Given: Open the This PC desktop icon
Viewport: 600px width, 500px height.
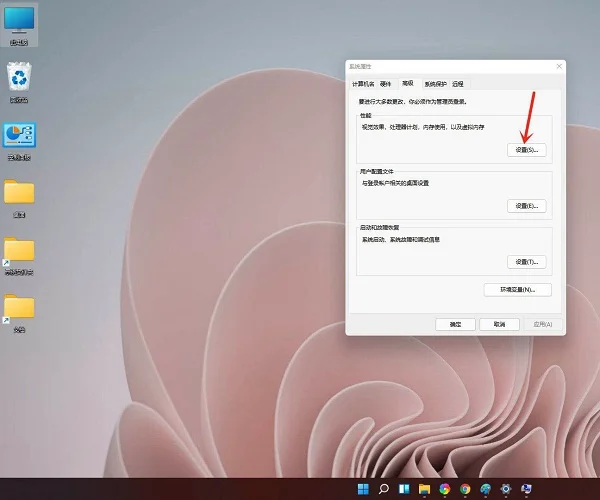Looking at the screenshot, I should (x=19, y=25).
